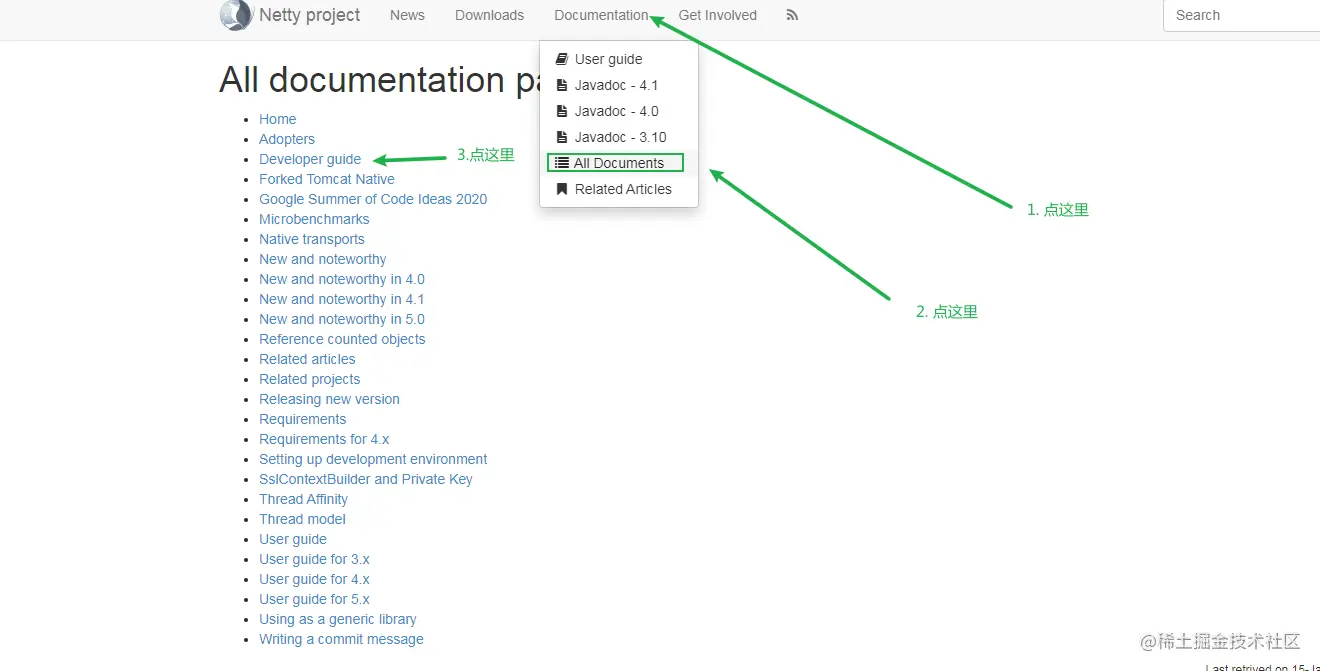Expand the Documentation menu

(601, 15)
